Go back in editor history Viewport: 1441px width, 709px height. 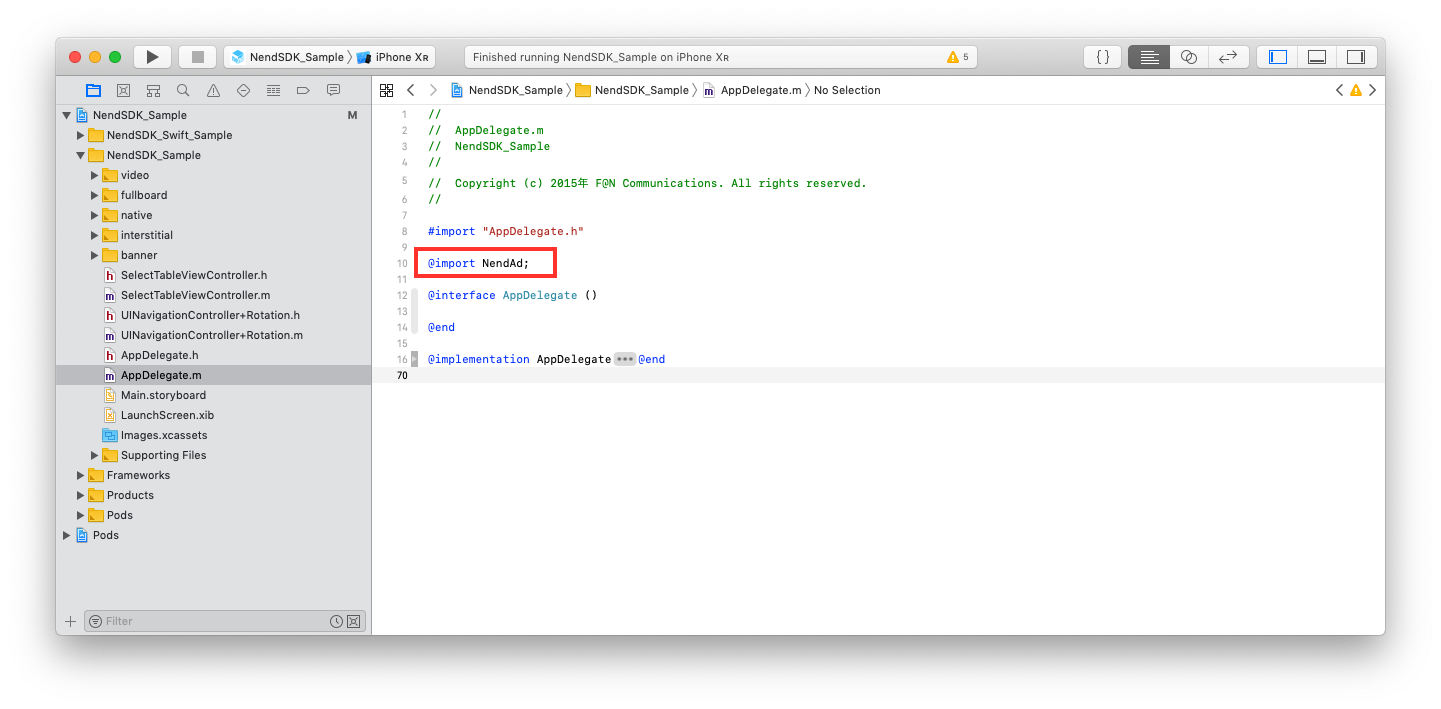click(x=410, y=90)
